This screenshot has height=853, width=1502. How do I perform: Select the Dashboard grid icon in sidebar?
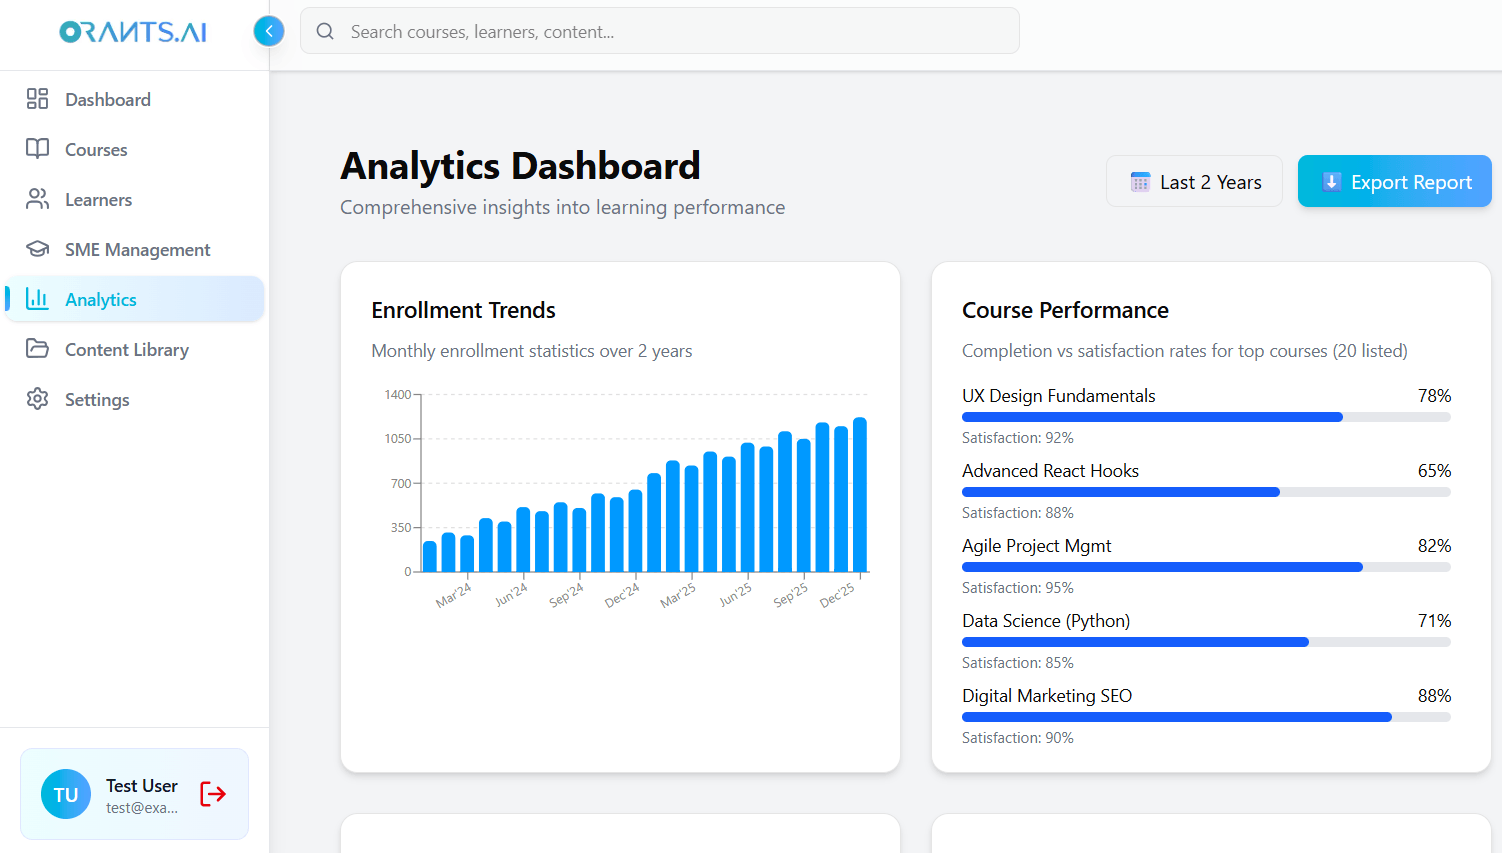[37, 99]
